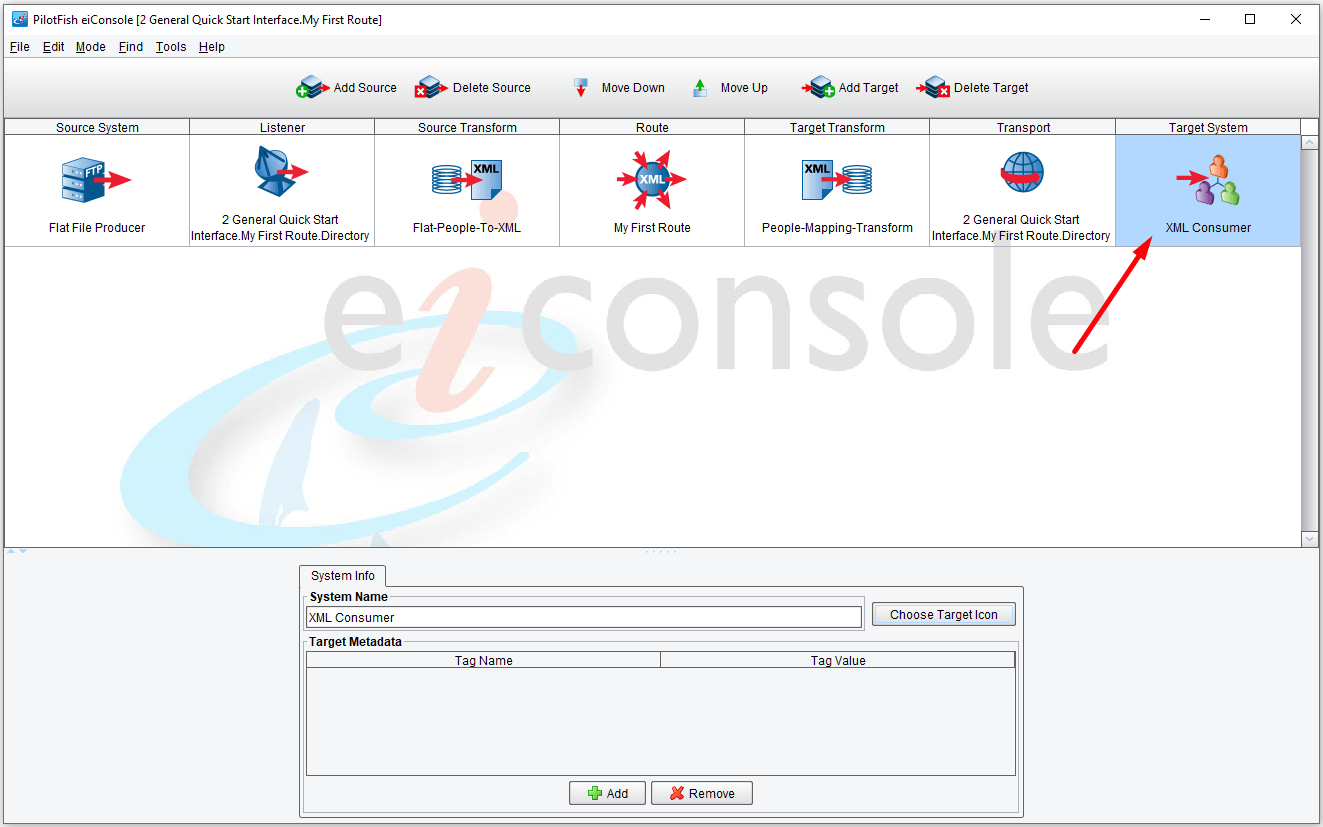Click the Add metadata button
Viewport: 1323px width, 827px height.
click(x=607, y=793)
